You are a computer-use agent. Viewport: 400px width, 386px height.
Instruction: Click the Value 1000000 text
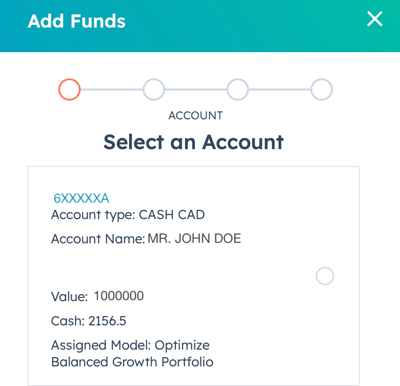97,296
